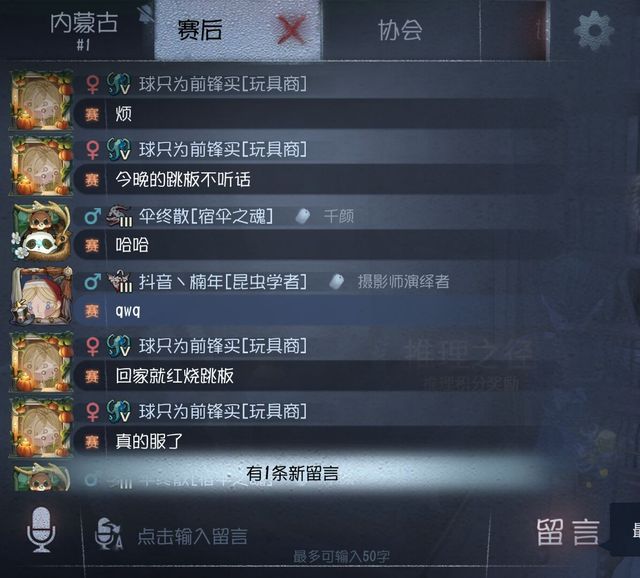The image size is (640, 578).
Task: Close the 赛后 chat tab with red X
Action: coord(291,29)
